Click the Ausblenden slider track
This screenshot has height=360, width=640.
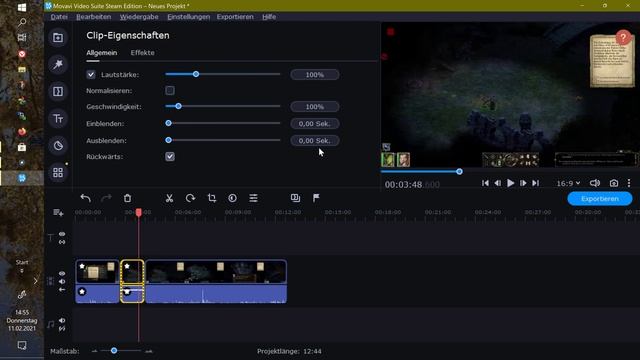223,140
